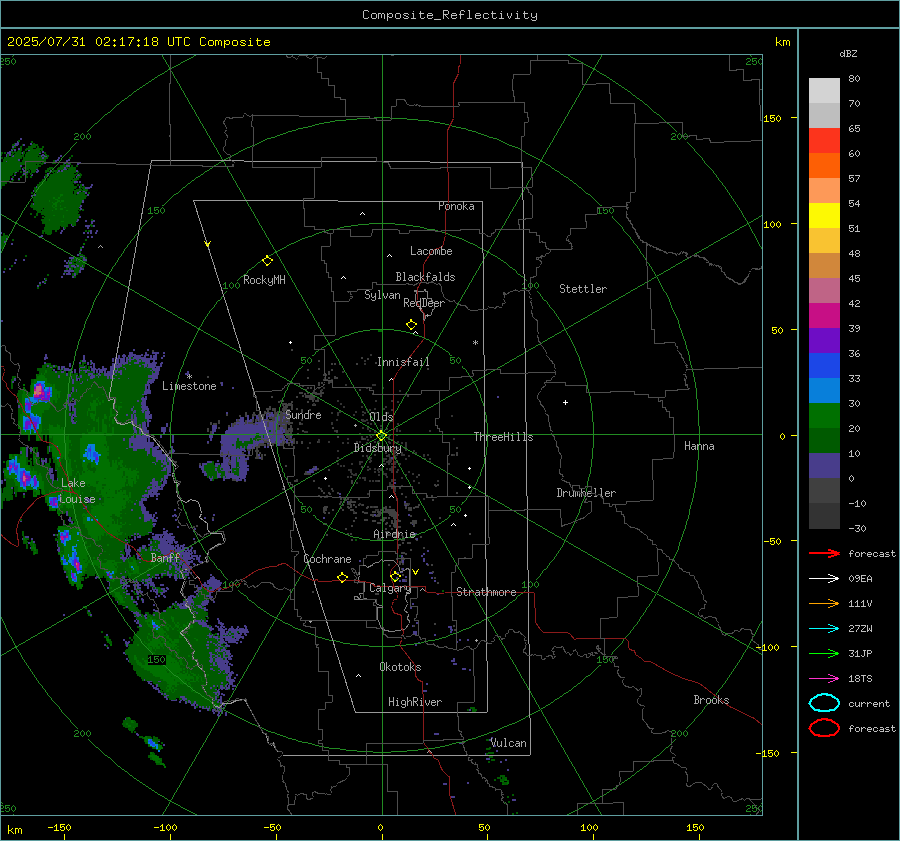Click the -150 tick on bottom axis

(x=60, y=827)
